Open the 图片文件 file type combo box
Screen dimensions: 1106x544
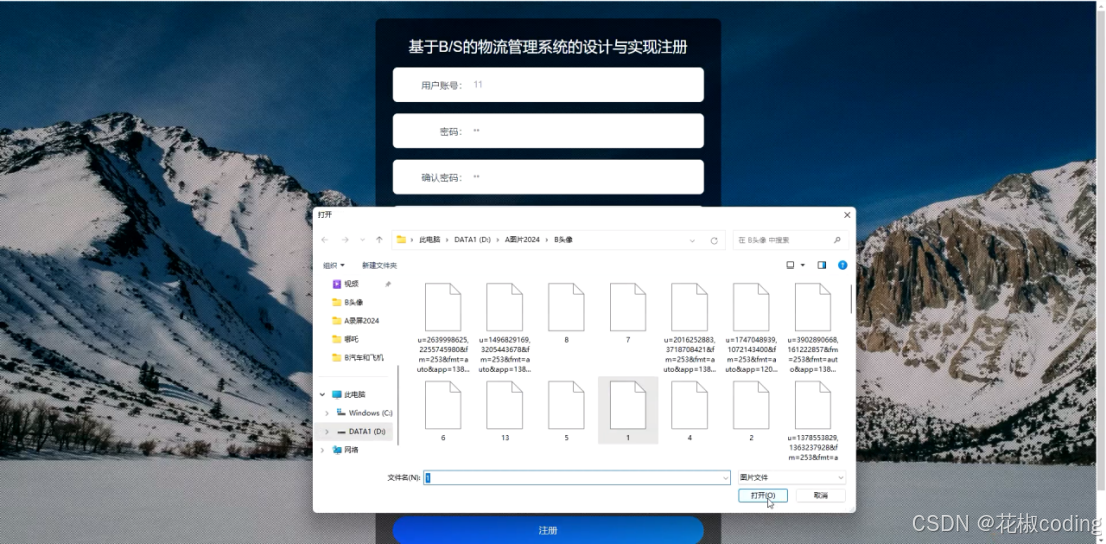(x=791, y=478)
